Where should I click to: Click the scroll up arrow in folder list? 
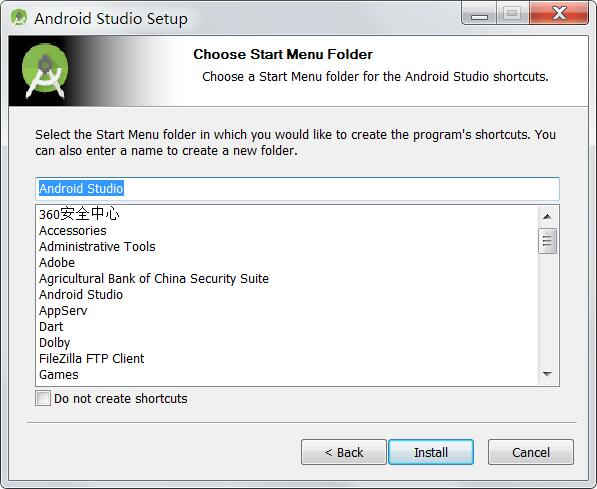[547, 217]
